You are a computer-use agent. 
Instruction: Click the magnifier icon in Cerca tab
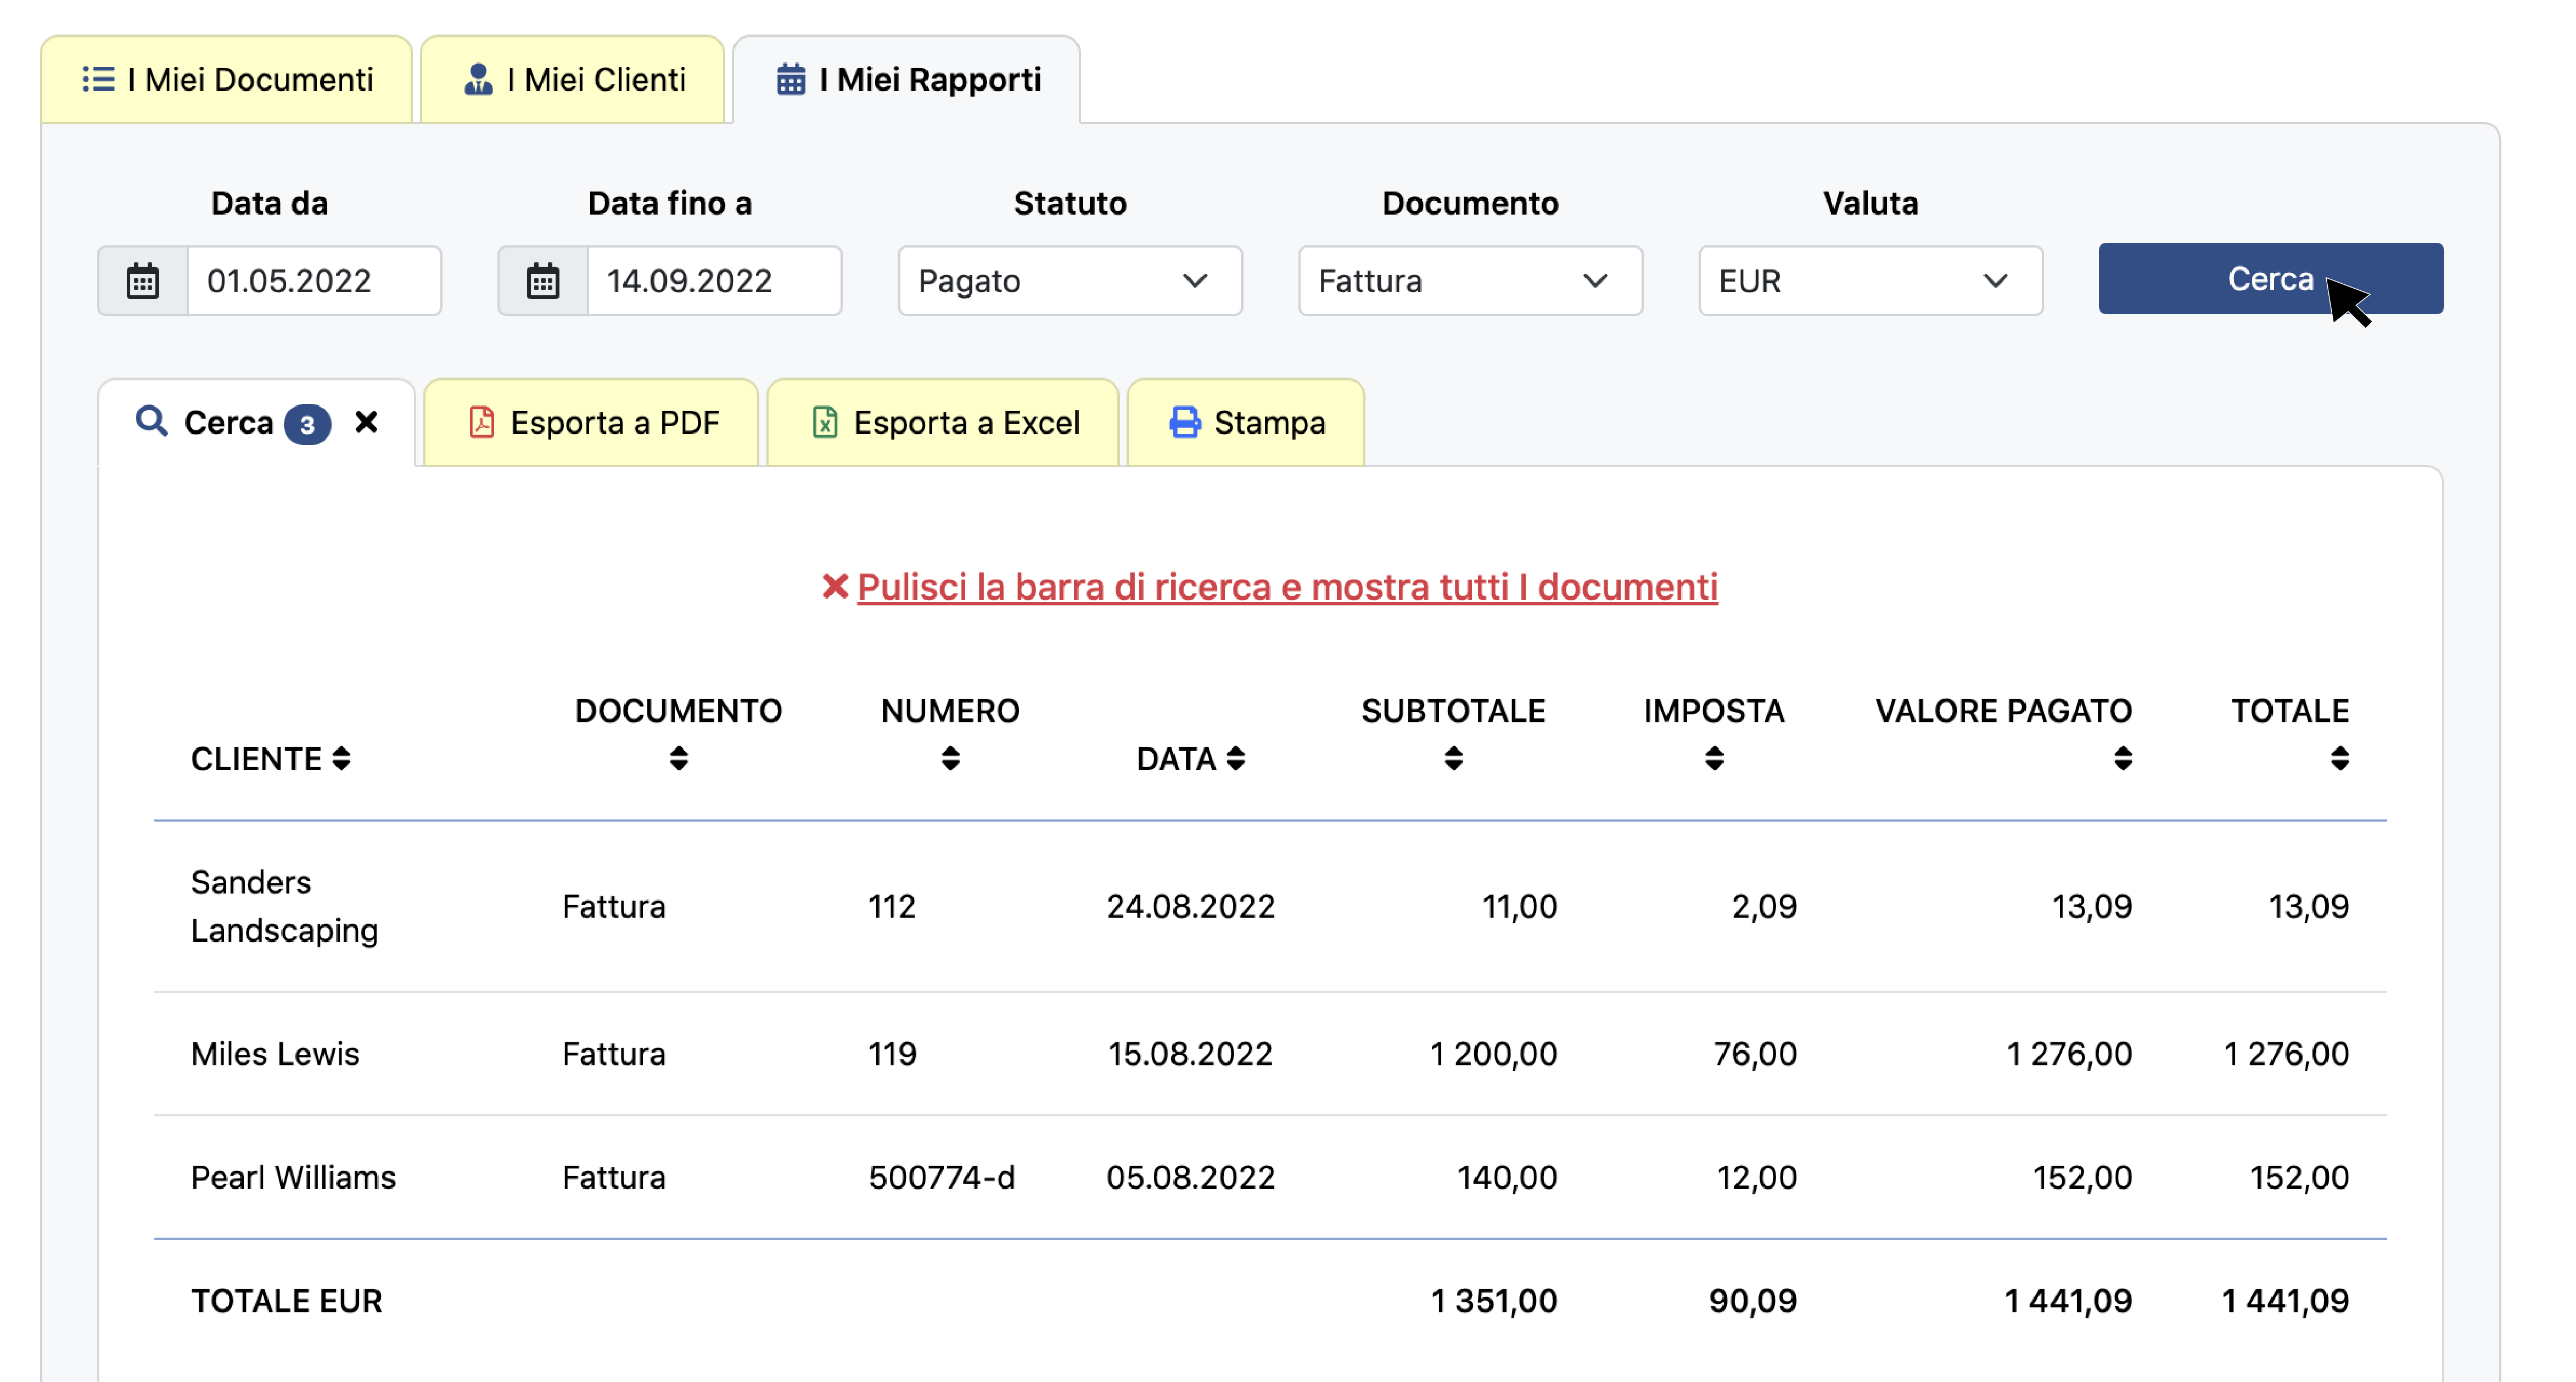[x=151, y=421]
